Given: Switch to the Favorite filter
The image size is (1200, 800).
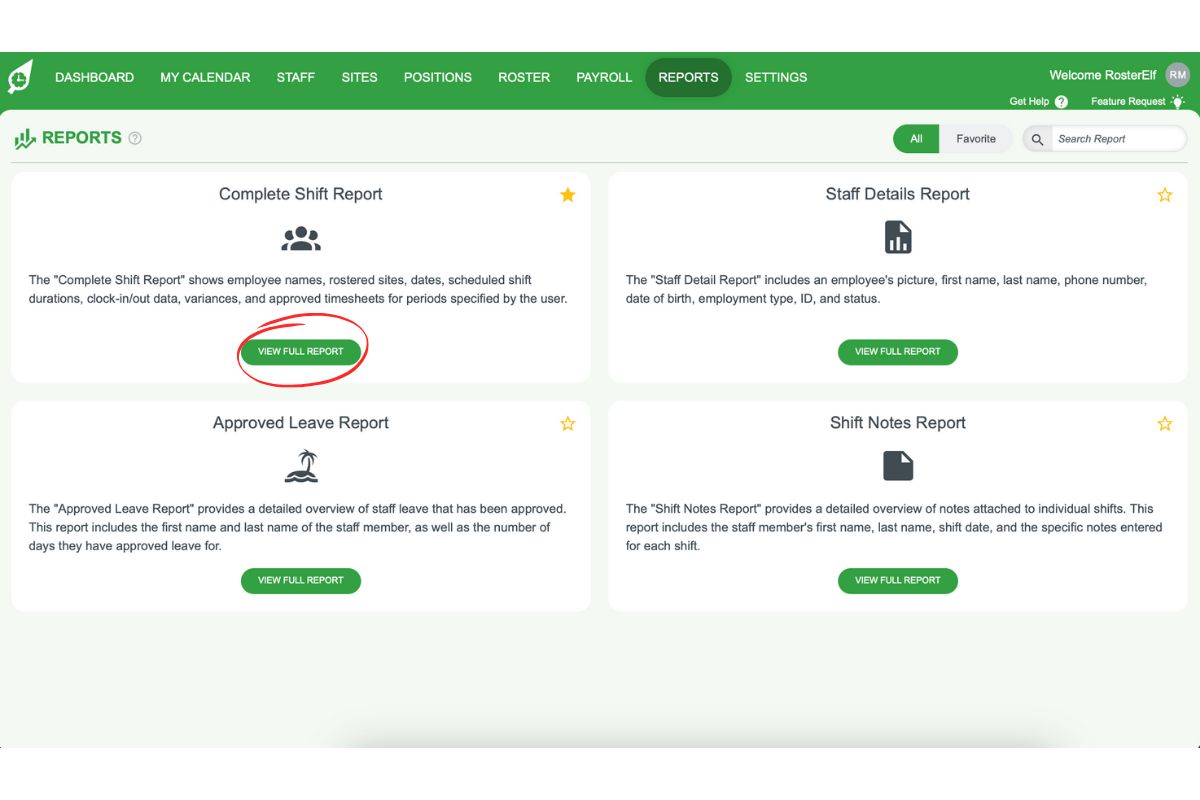Looking at the screenshot, I should [x=976, y=139].
